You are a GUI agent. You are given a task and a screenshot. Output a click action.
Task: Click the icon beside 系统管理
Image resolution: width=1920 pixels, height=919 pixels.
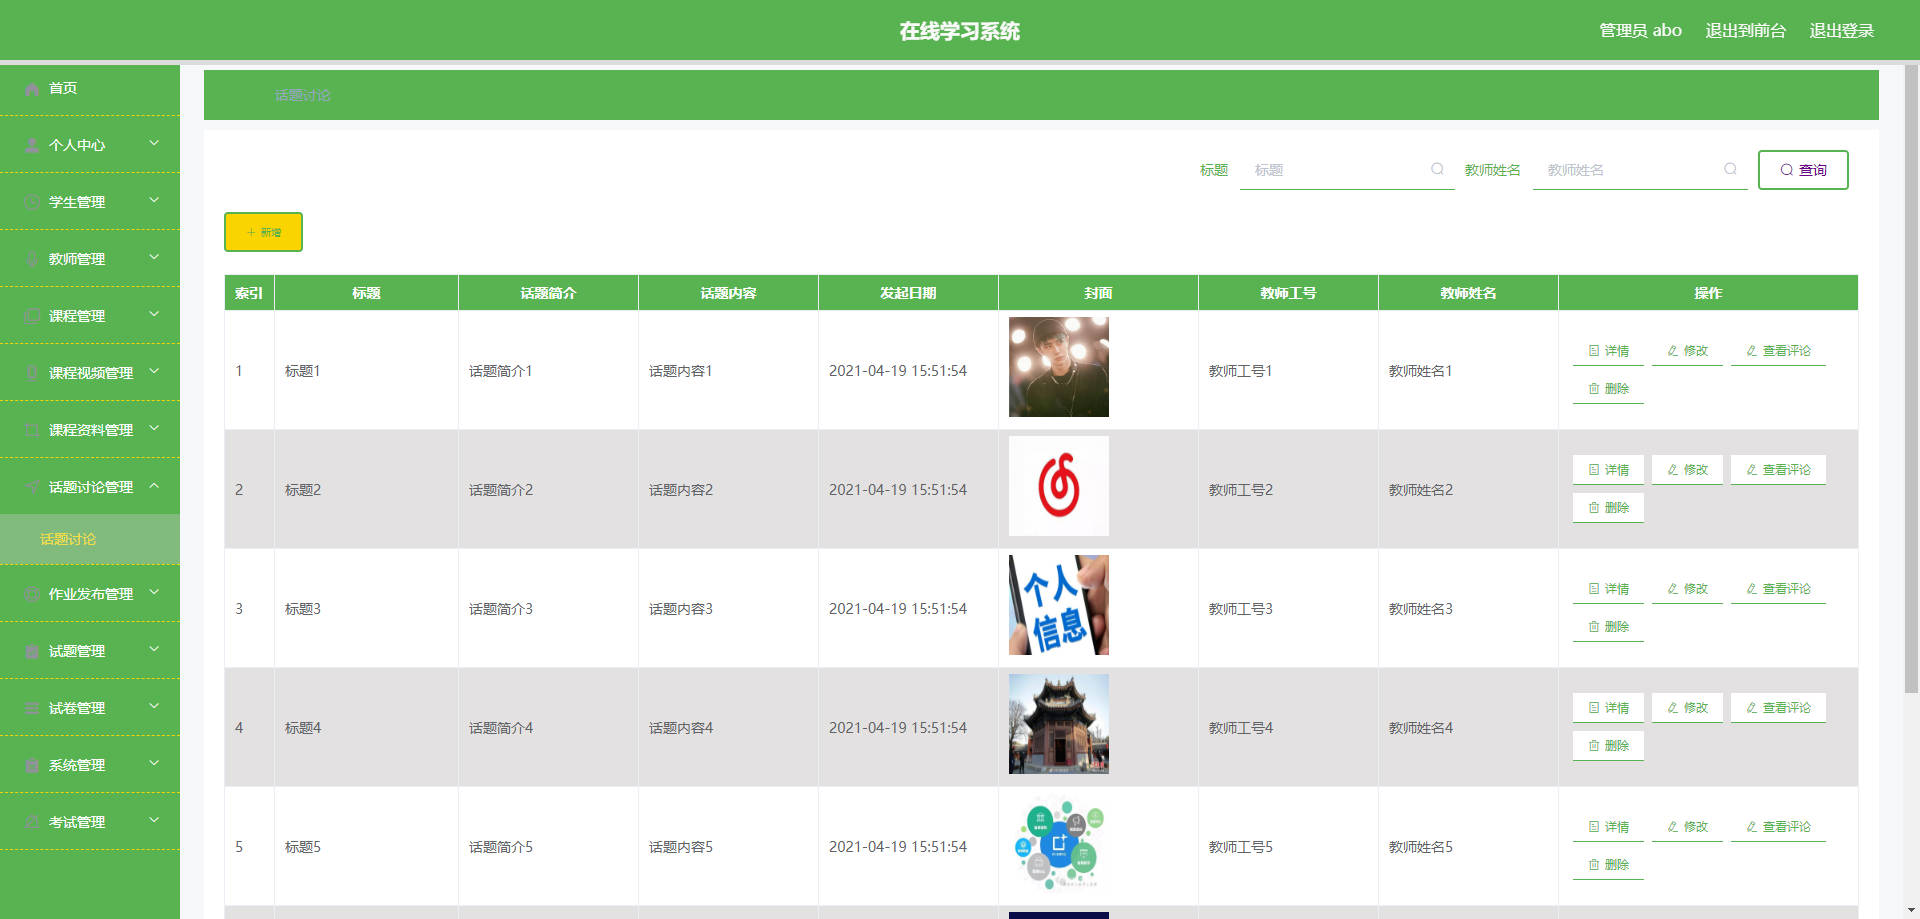(32, 765)
